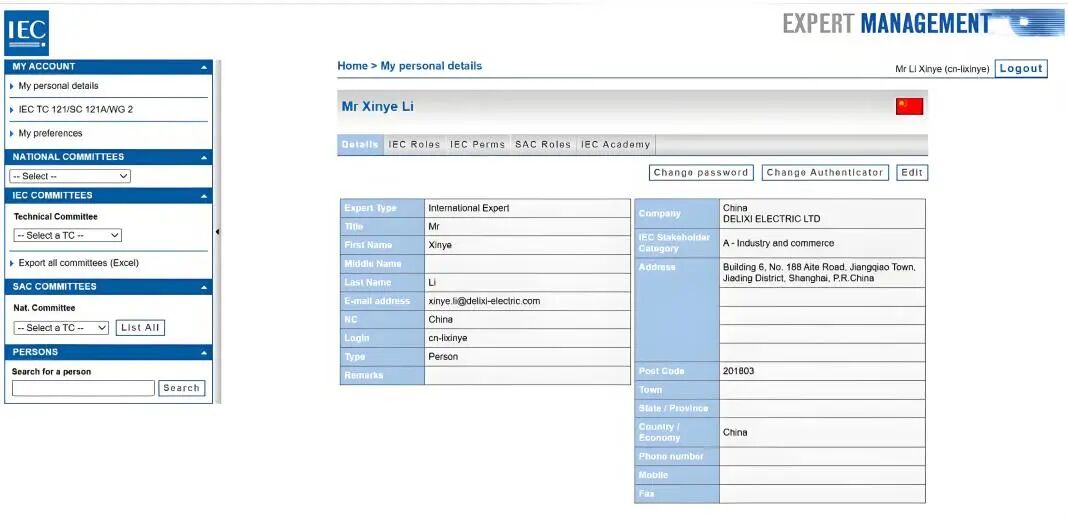The image size is (1068, 519).
Task: Open My preferences link
Action: pos(50,133)
